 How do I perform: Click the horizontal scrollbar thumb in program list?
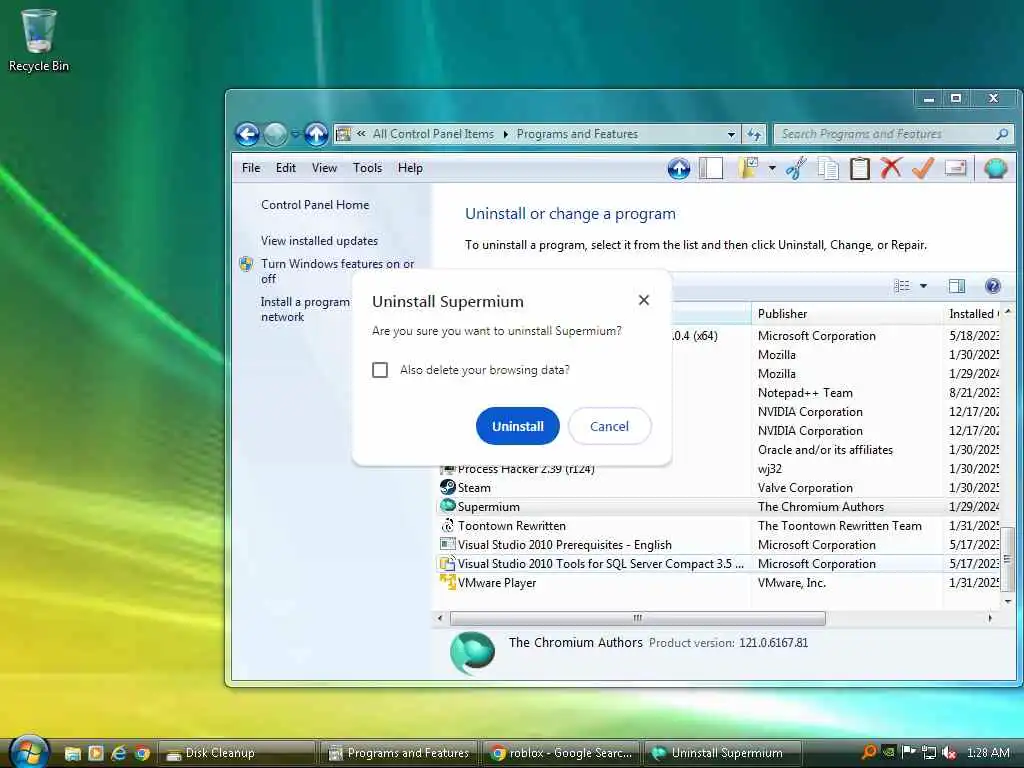[x=637, y=618]
